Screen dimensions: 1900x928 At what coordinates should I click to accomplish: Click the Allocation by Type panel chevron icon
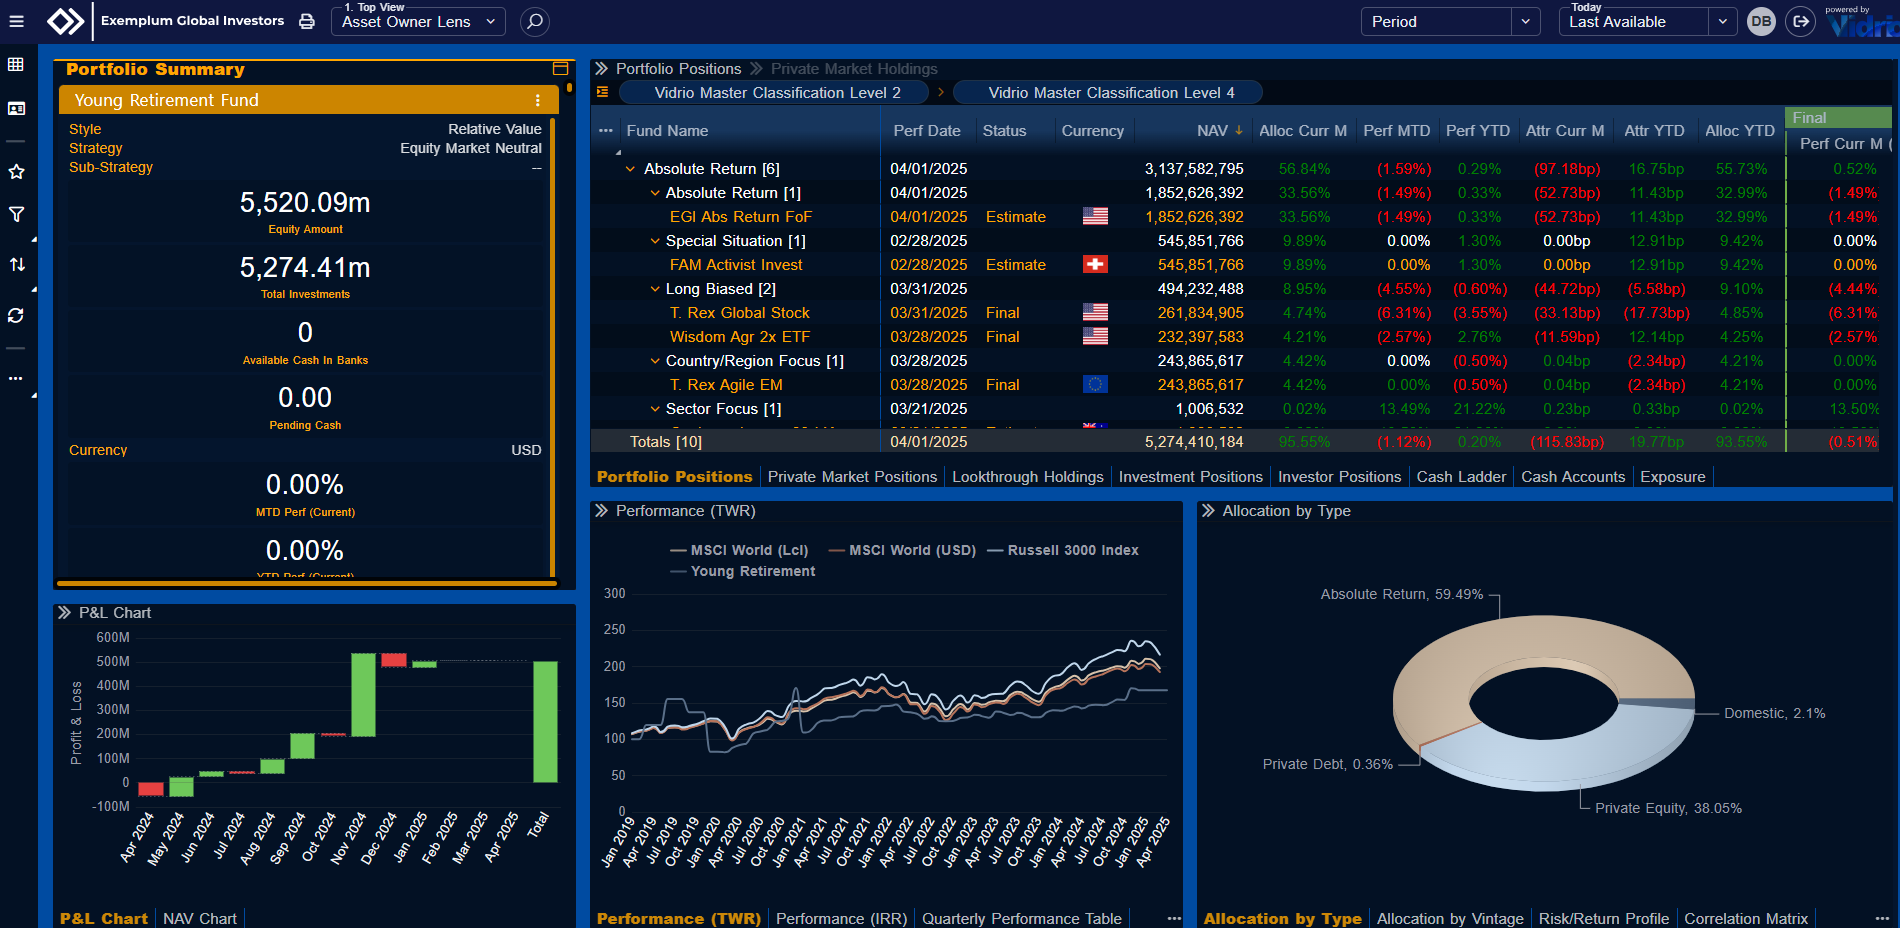click(x=1208, y=511)
